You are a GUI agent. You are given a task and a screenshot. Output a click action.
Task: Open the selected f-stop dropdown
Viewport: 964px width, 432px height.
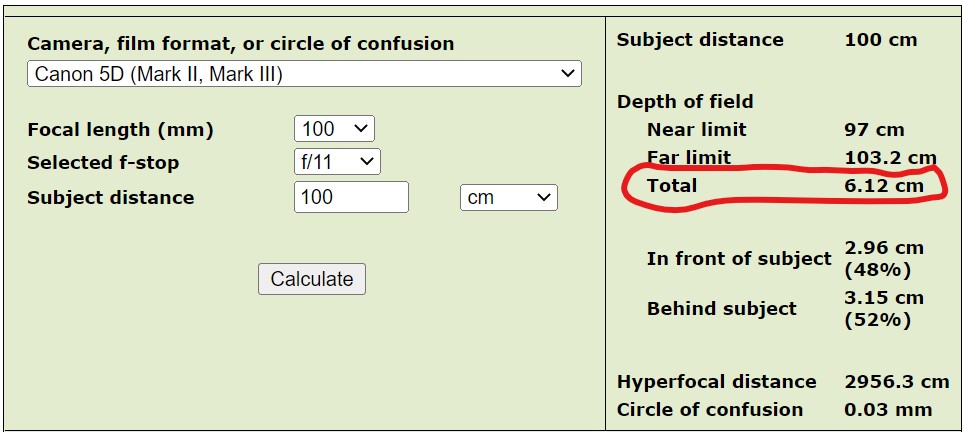pyautogui.click(x=337, y=162)
